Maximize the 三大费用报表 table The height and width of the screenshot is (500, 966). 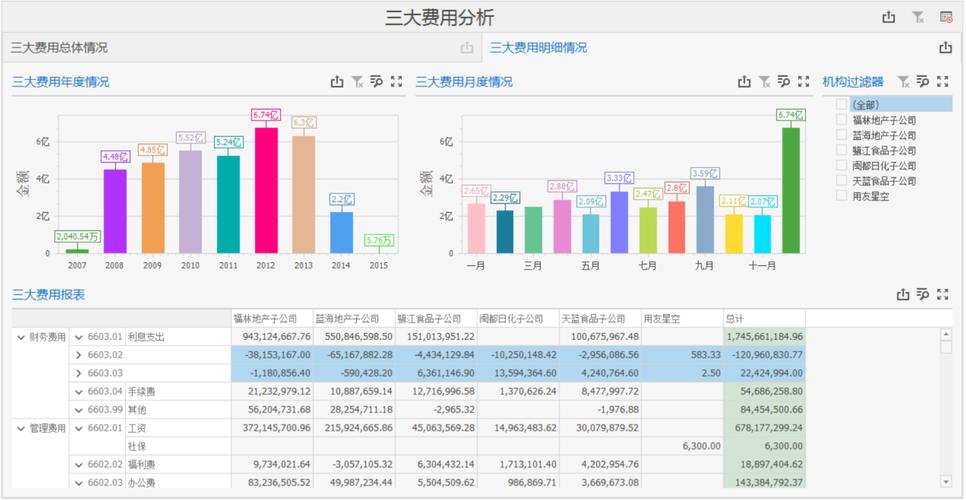(x=943, y=294)
